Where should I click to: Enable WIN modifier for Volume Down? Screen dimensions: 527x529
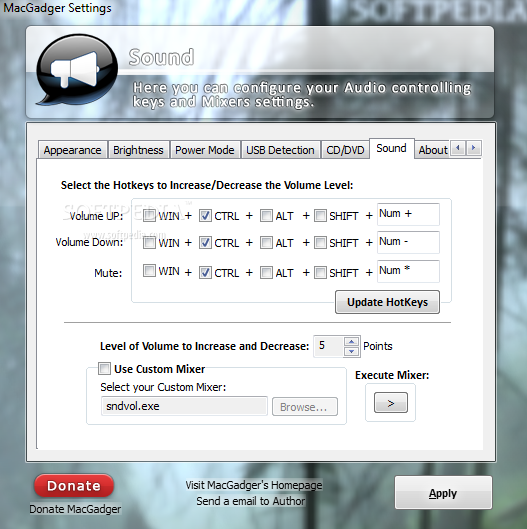coord(149,243)
